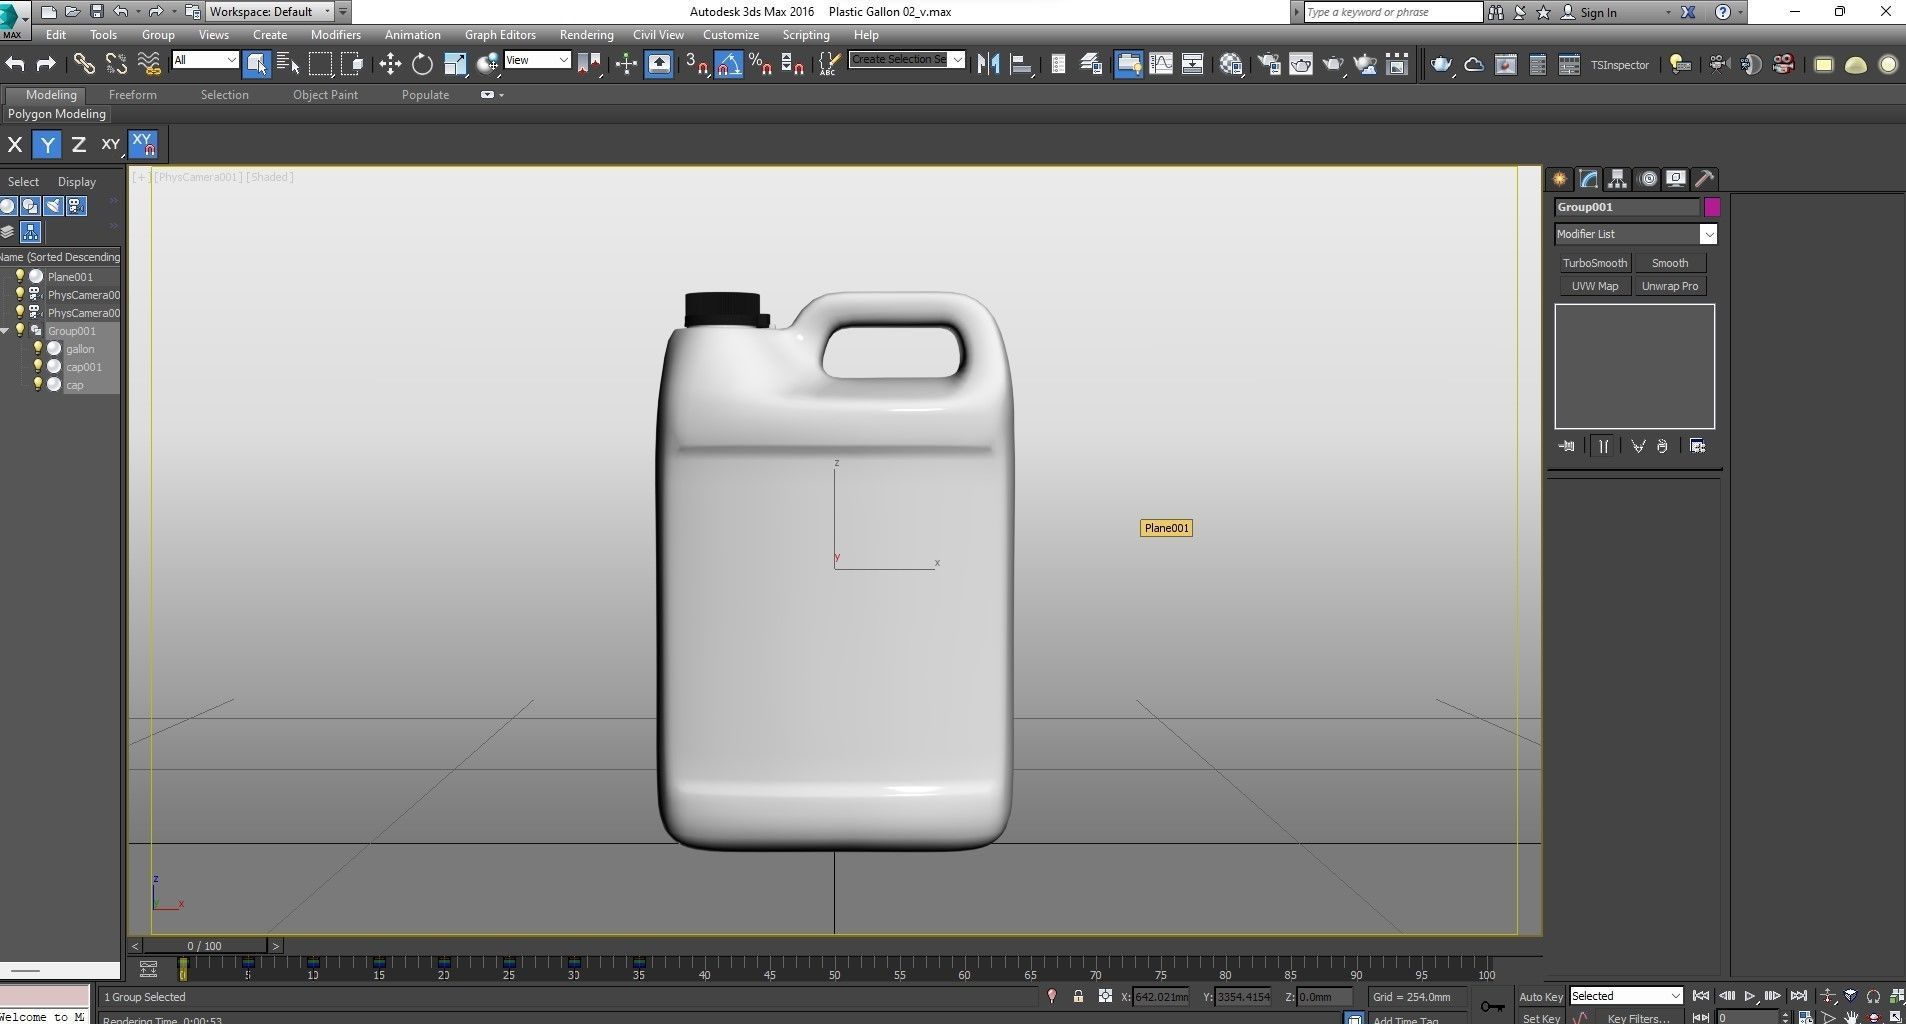
Task: Click Remove modifier from the stack icon
Action: coord(1662,446)
